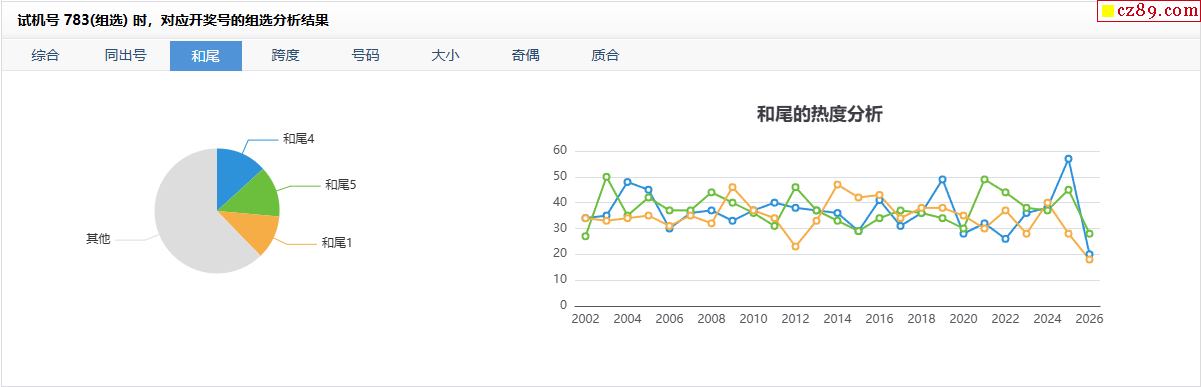
Task: Click the green peak point at 2003
Action: pyautogui.click(x=606, y=177)
